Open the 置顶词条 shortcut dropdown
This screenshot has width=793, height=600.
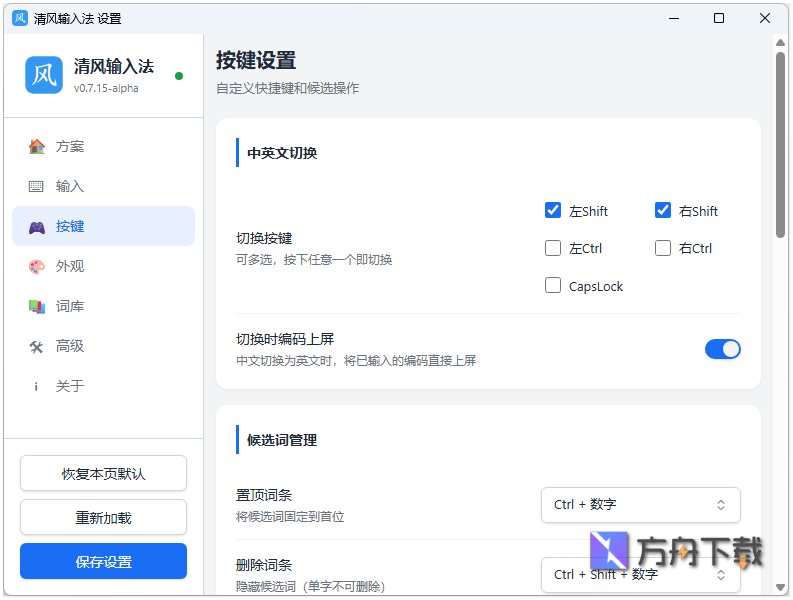click(x=641, y=505)
